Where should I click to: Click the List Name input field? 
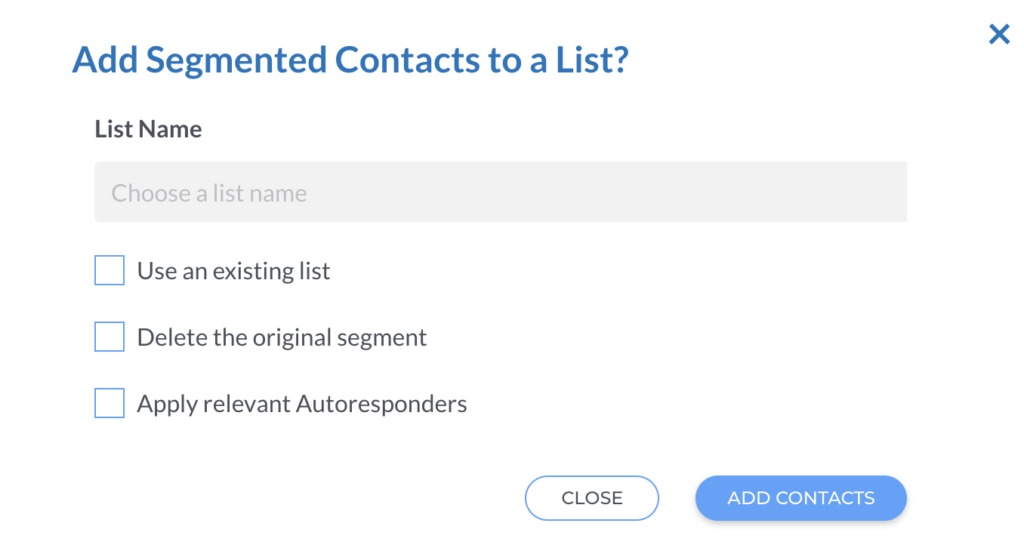pyautogui.click(x=500, y=192)
